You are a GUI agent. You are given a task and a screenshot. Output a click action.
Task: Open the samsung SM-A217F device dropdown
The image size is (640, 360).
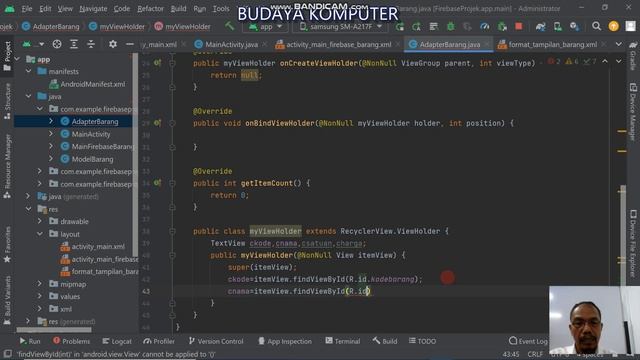(x=340, y=27)
